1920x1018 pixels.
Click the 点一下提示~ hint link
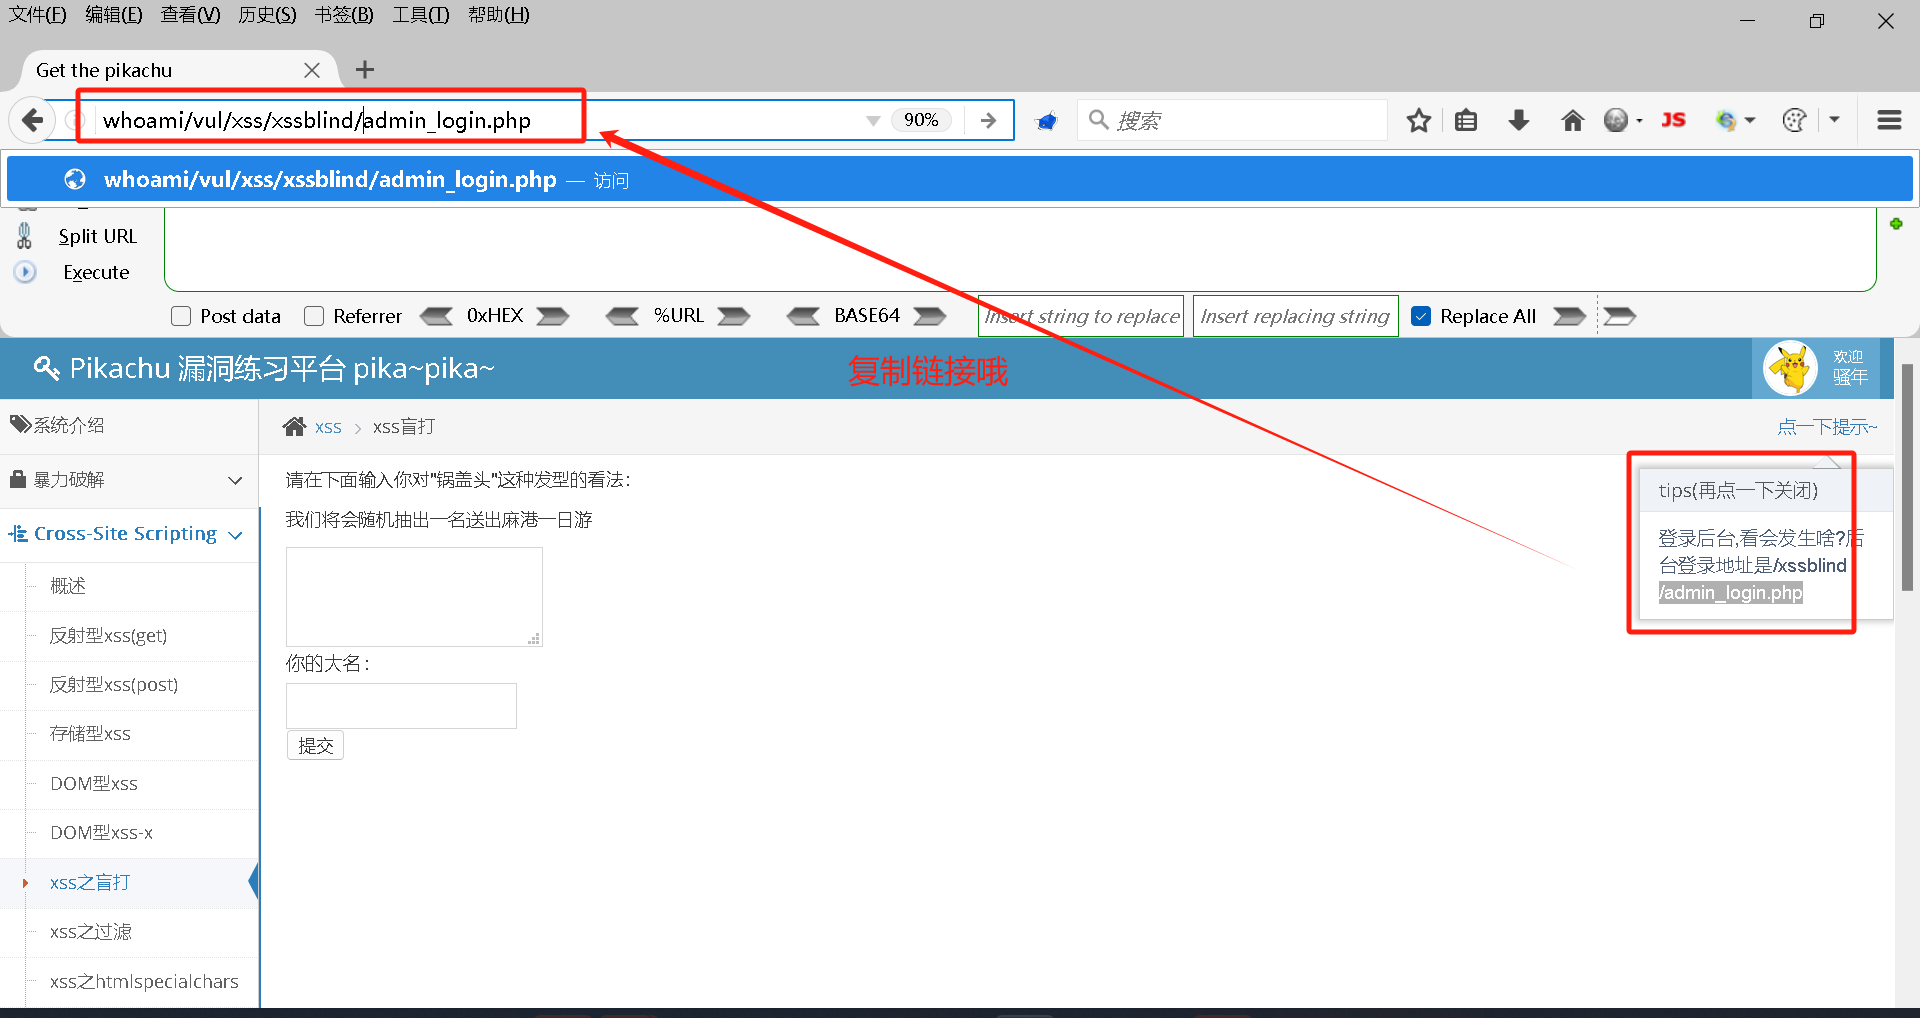coord(1827,427)
